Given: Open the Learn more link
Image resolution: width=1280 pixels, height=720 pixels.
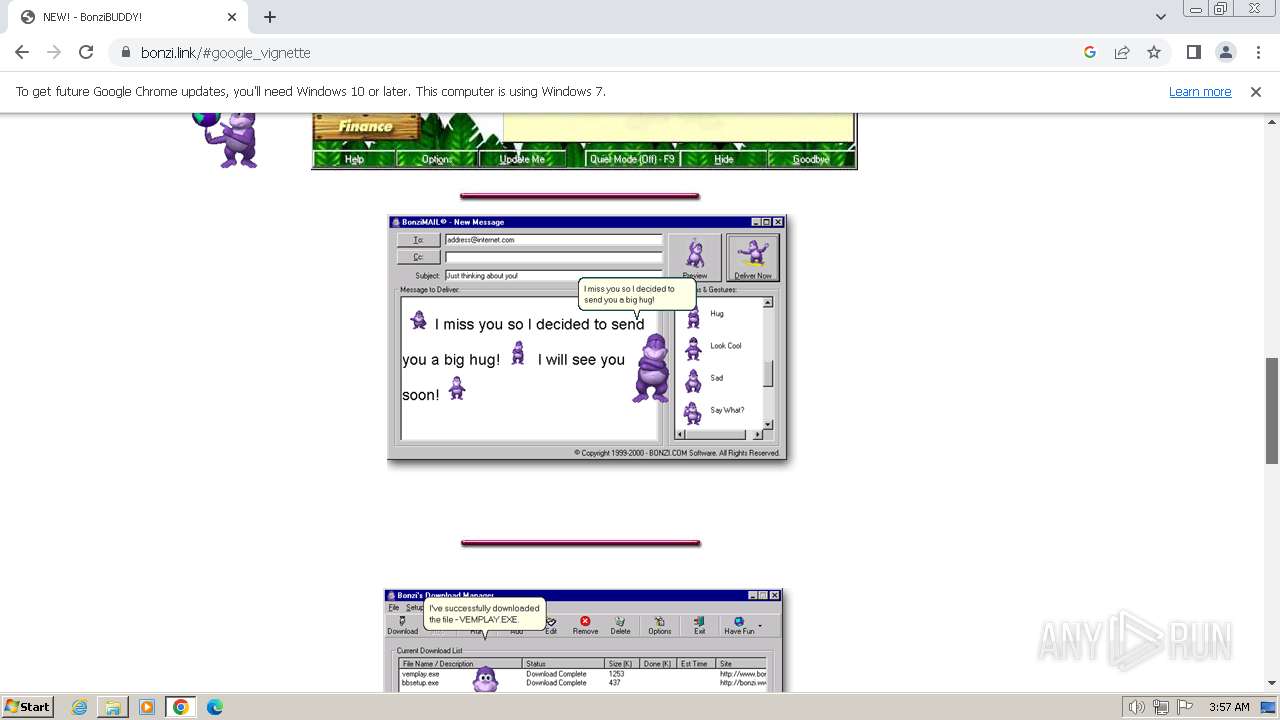Looking at the screenshot, I should (x=1200, y=91).
